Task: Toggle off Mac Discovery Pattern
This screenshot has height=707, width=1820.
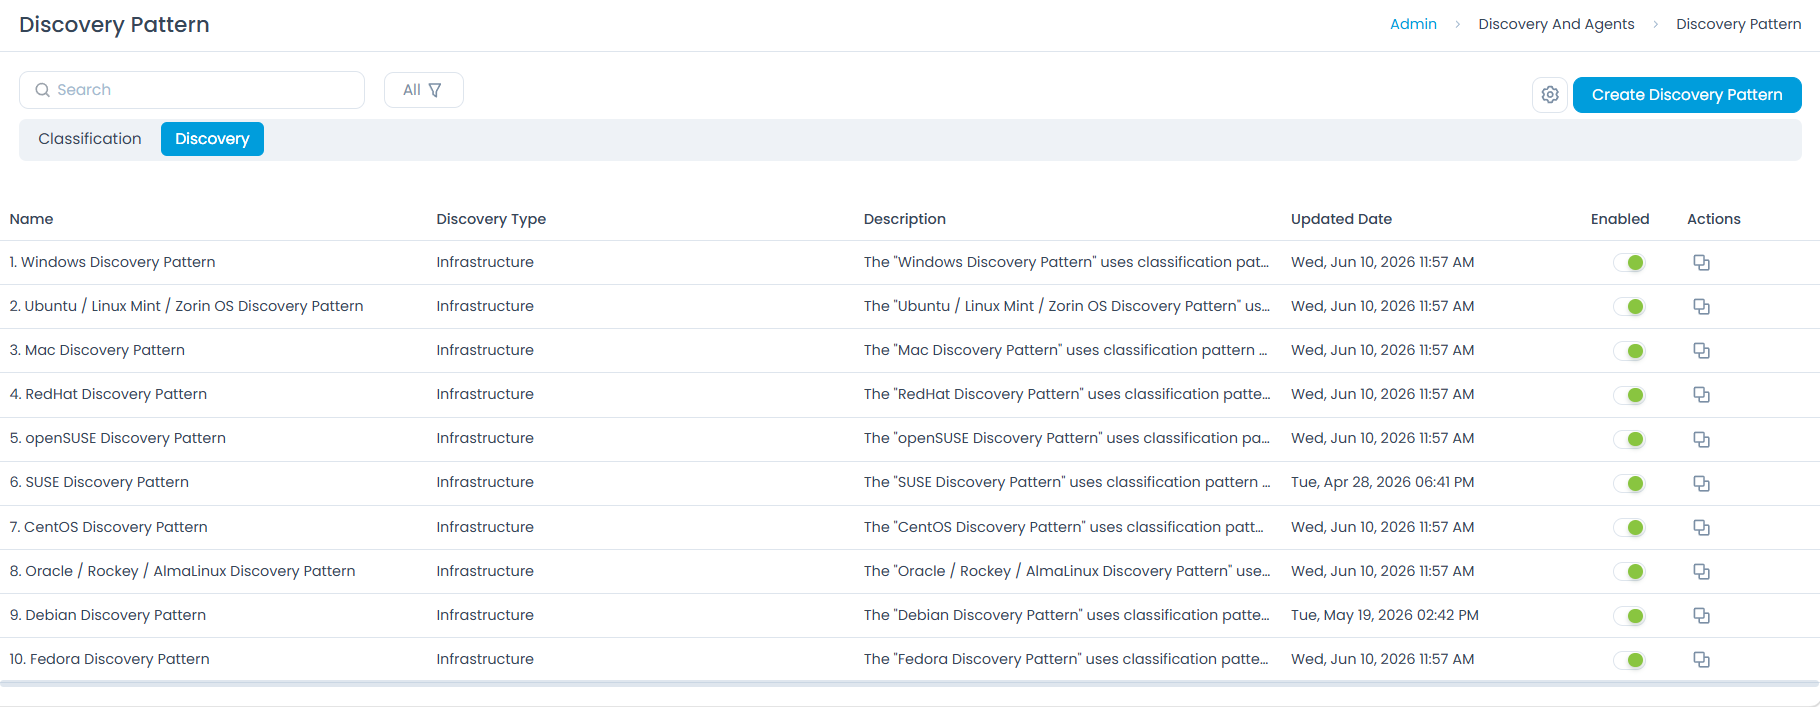Action: point(1629,351)
